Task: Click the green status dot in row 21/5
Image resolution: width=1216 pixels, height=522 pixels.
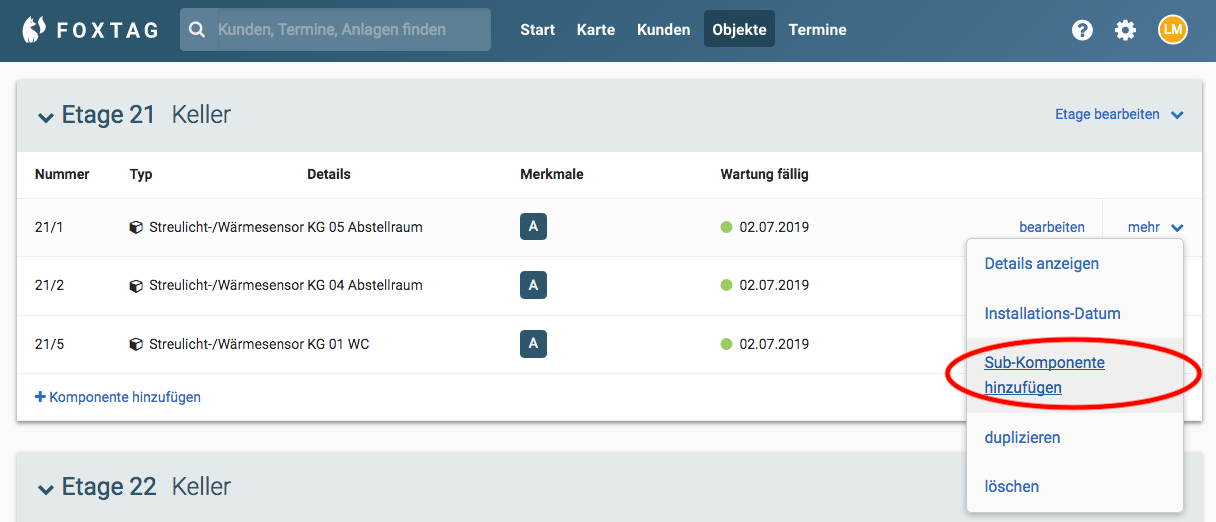Action: pyautogui.click(x=727, y=344)
